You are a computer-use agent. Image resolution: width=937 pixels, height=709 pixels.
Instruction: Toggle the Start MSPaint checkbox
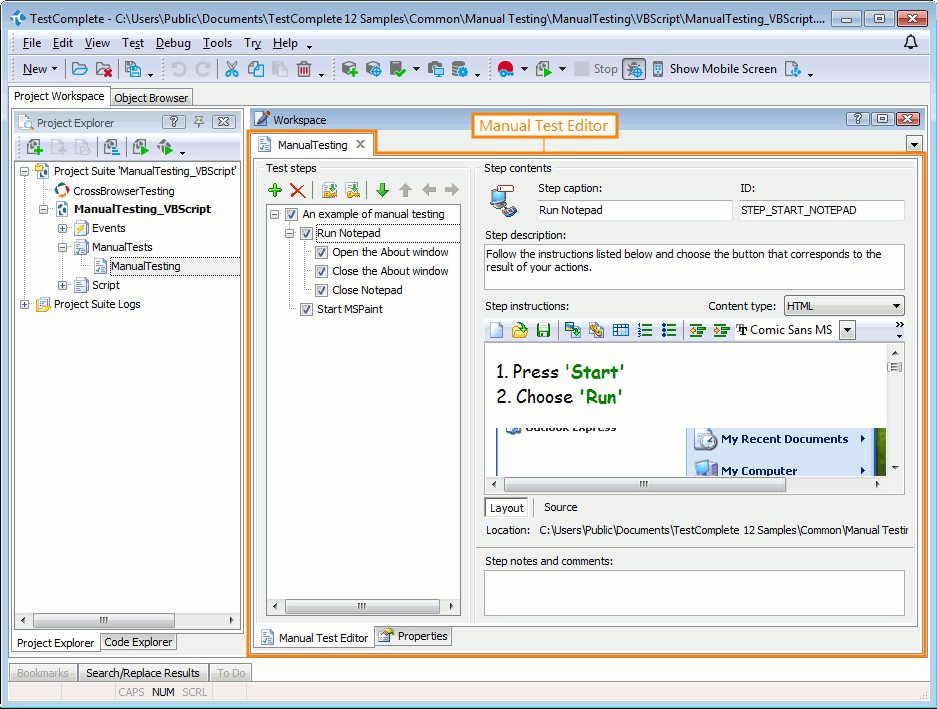click(306, 310)
